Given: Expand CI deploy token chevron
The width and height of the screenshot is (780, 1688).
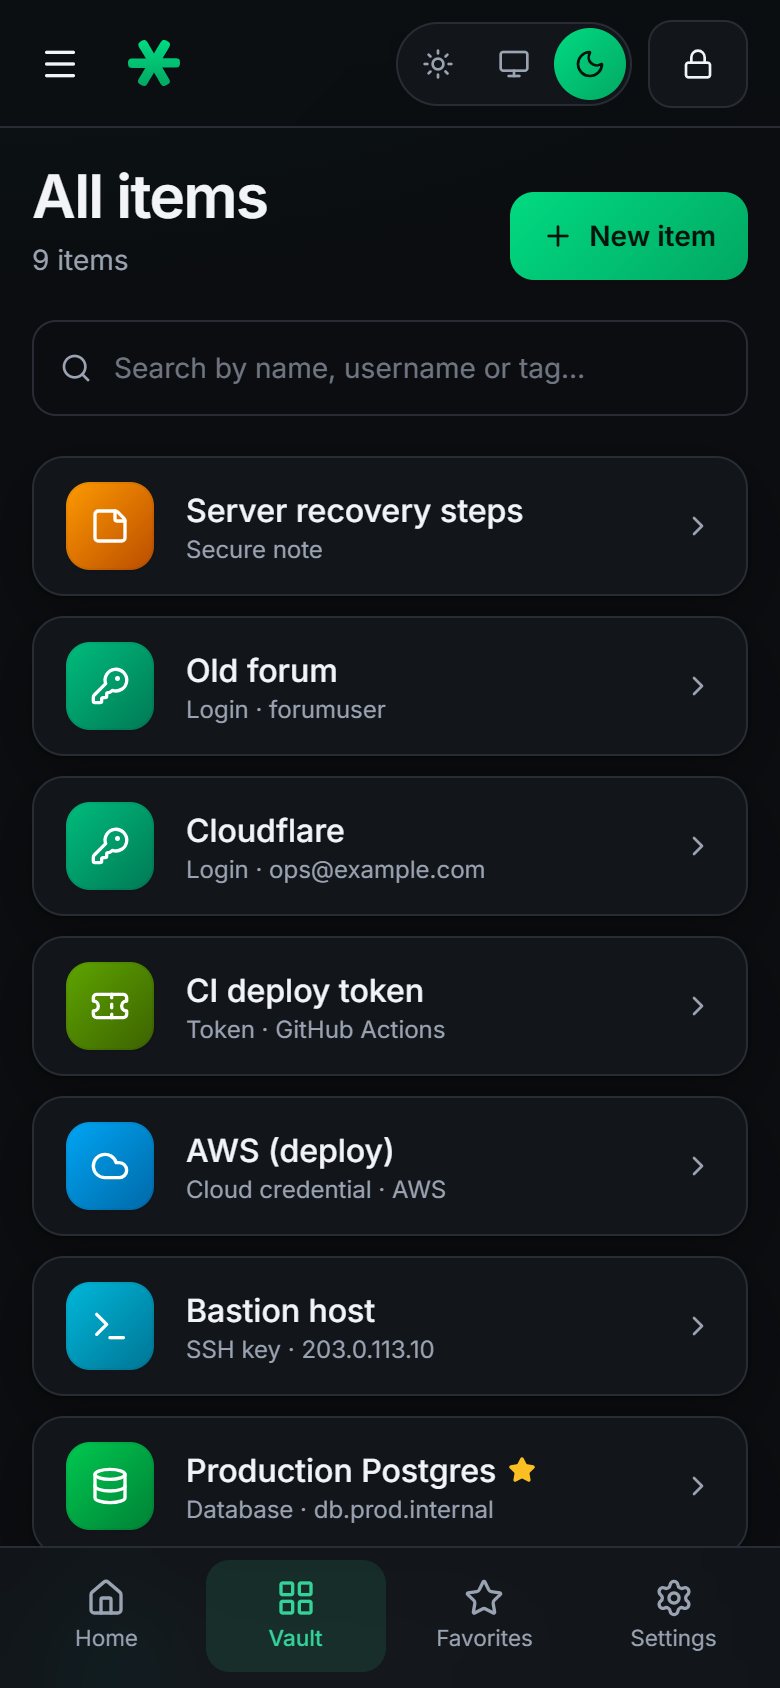Looking at the screenshot, I should click(698, 1006).
